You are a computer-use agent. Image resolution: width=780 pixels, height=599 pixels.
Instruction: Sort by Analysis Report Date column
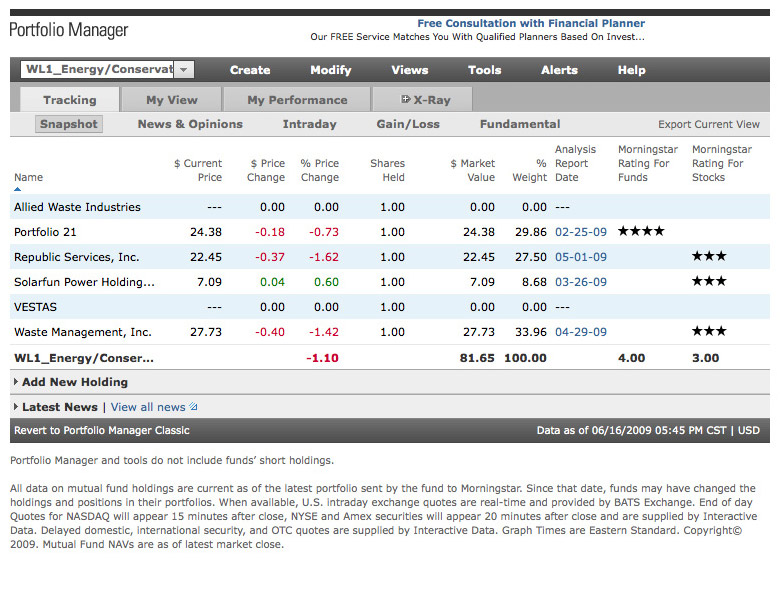[575, 164]
